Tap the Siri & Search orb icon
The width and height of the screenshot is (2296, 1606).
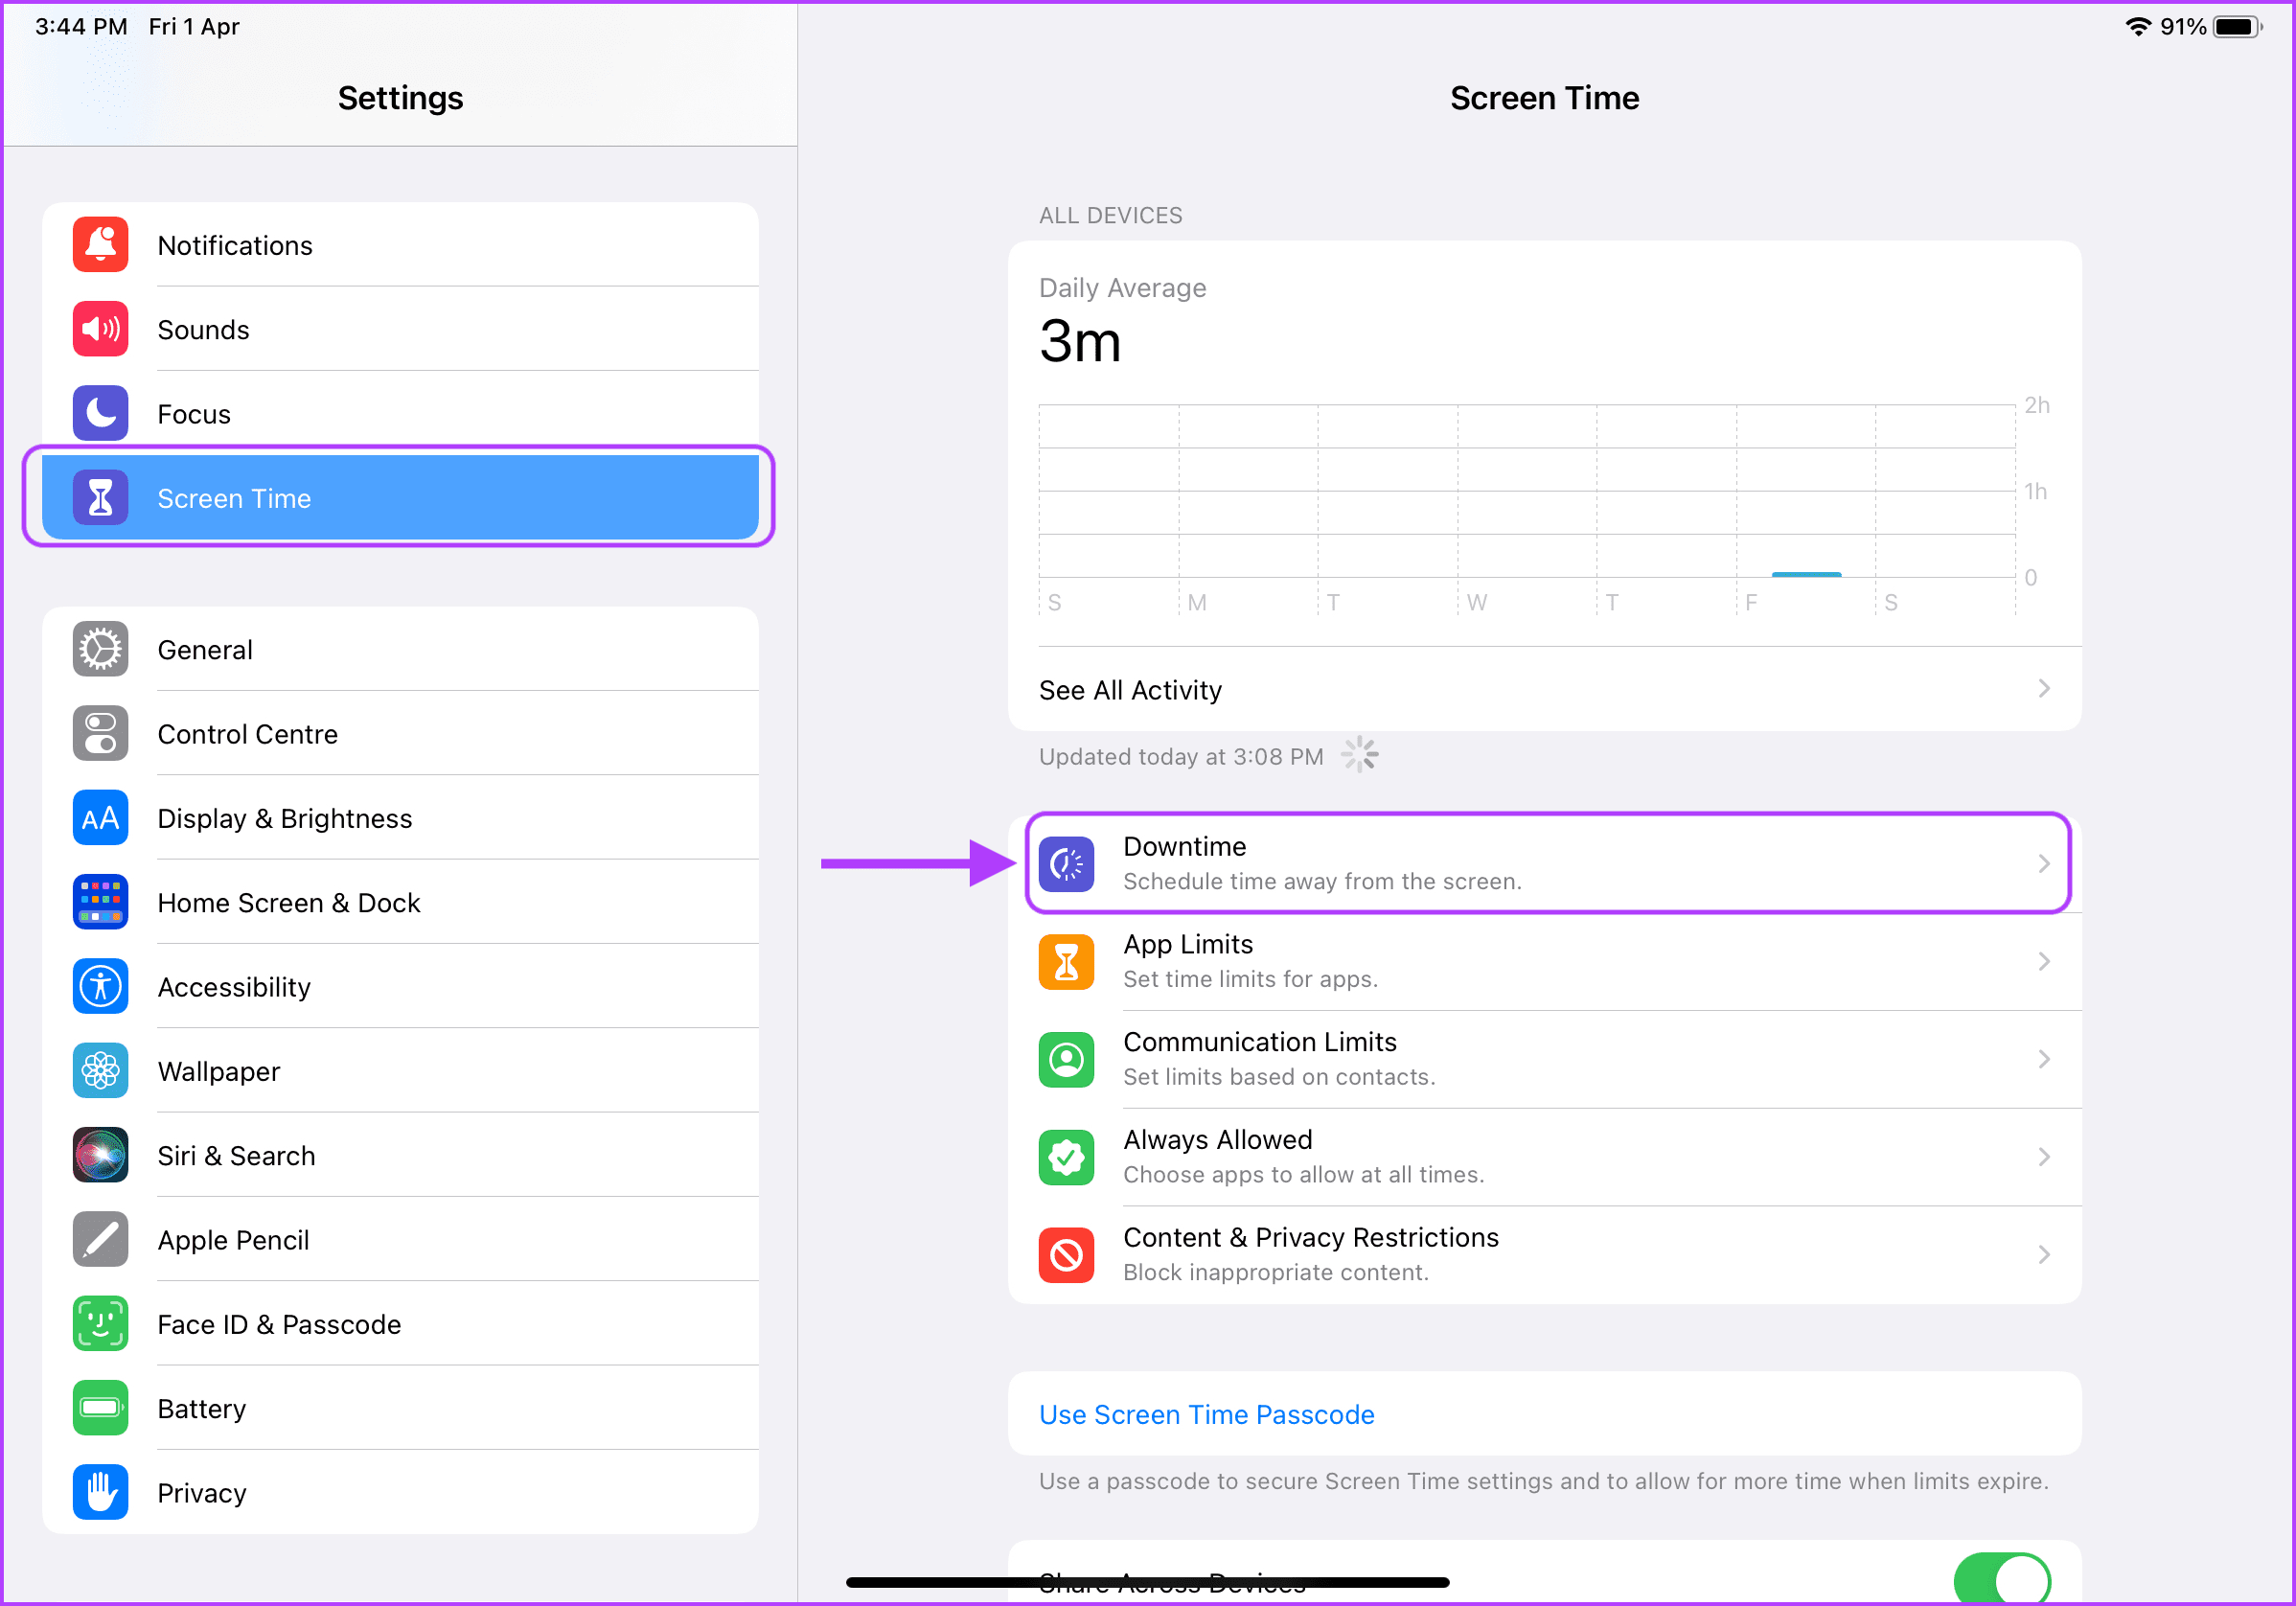point(100,1155)
